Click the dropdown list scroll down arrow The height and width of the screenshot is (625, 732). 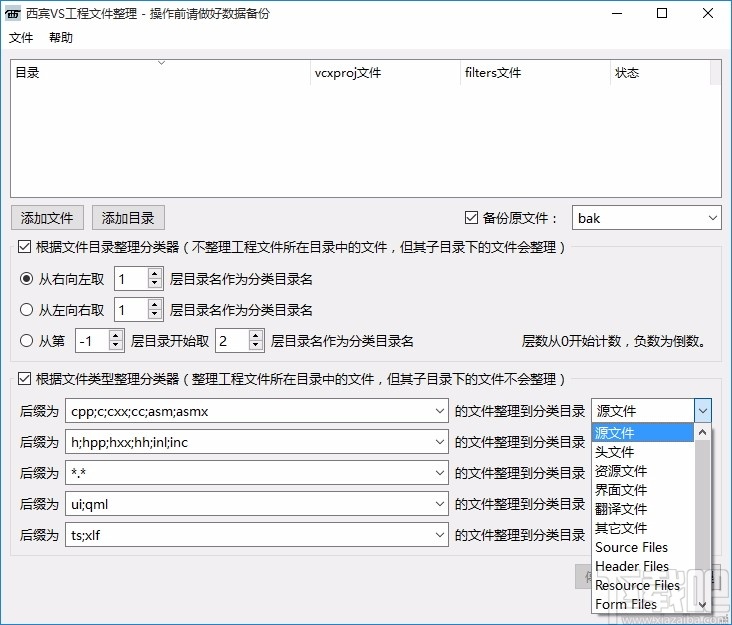click(702, 604)
